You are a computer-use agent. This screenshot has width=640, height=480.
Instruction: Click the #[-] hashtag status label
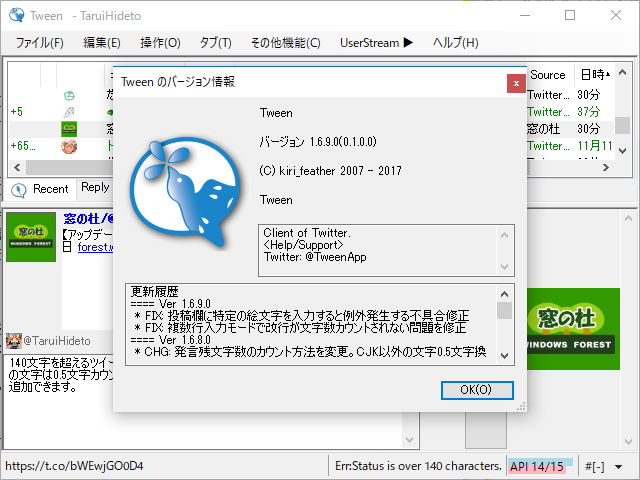(x=595, y=466)
